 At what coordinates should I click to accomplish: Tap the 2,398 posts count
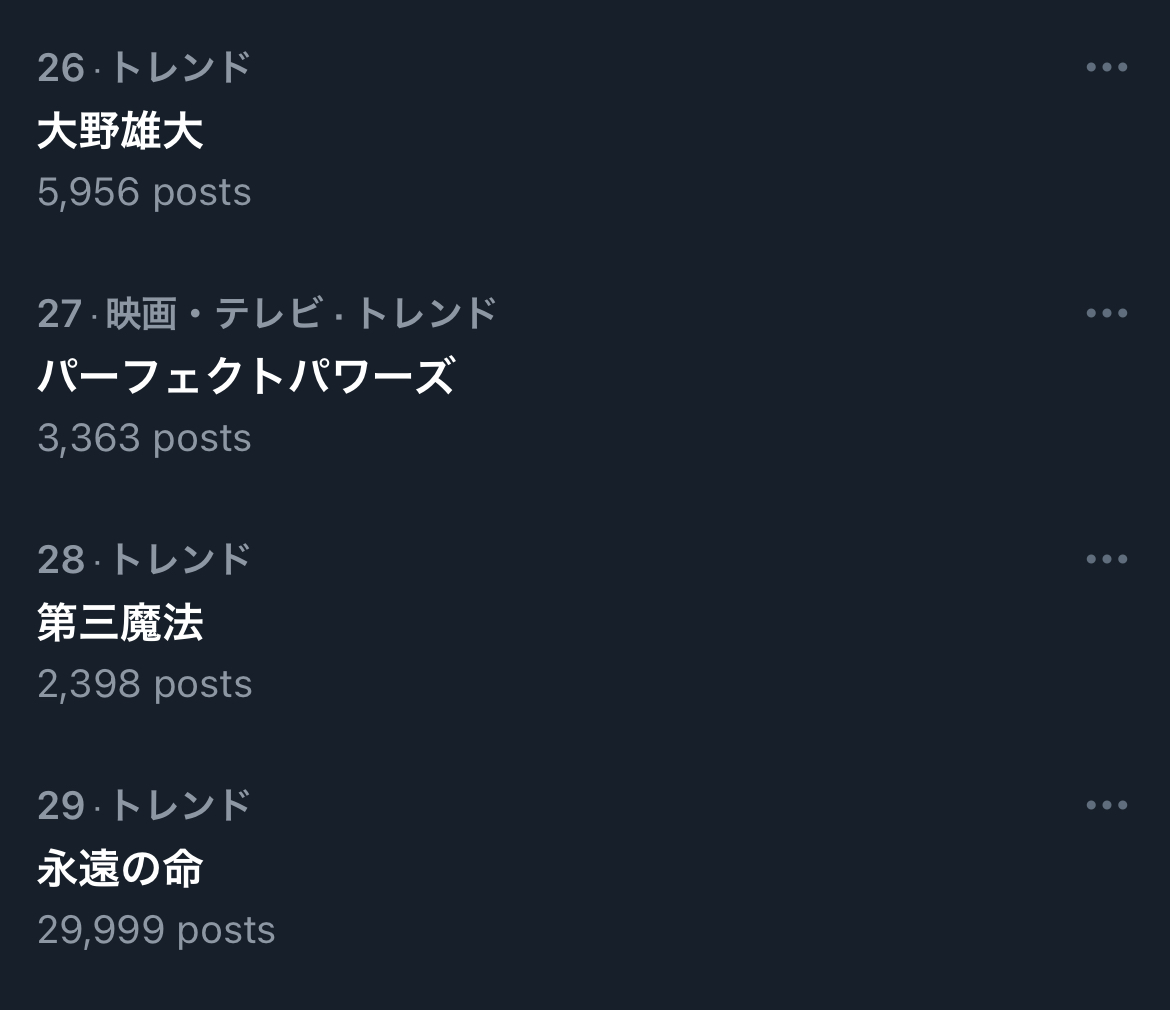[x=144, y=684]
